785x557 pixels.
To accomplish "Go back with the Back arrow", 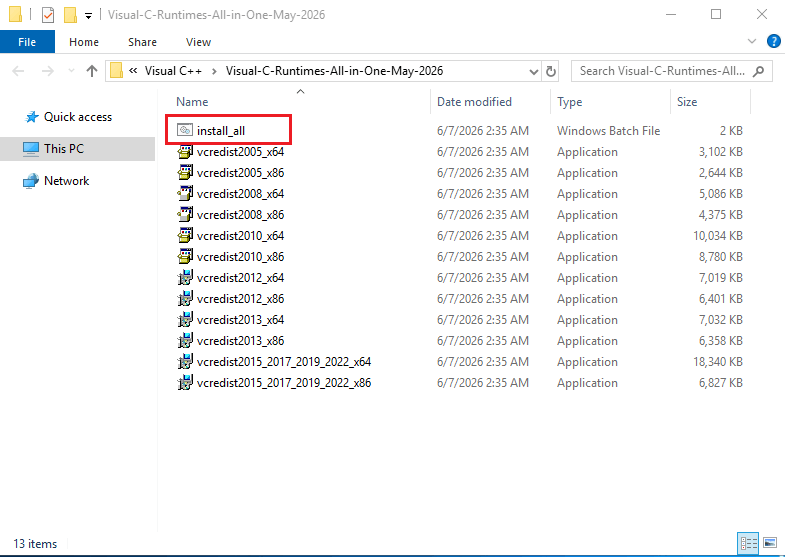I will click(x=18, y=71).
